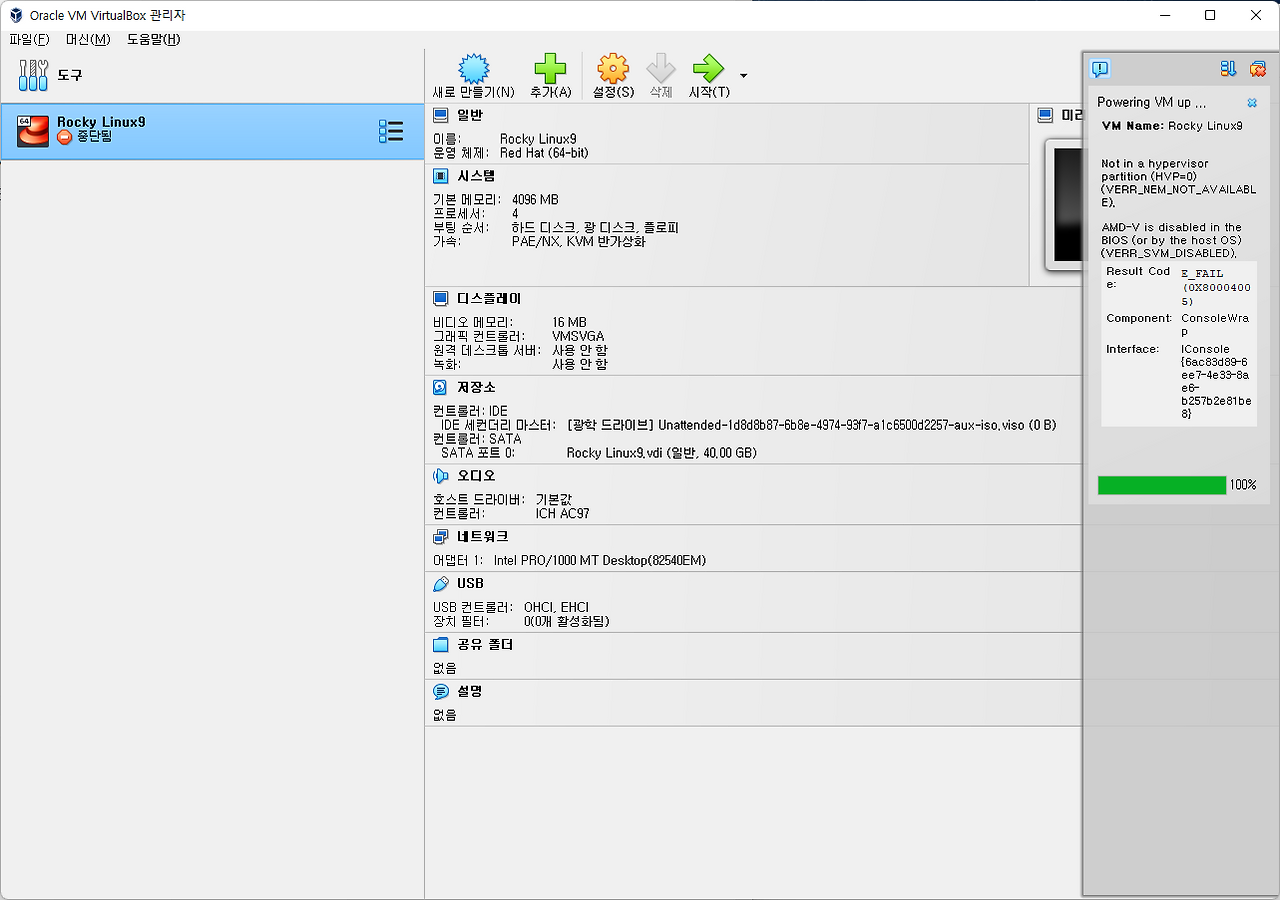Viewport: 1280px width, 900px height.
Task: Click the green 100% progress bar
Action: 1162,485
